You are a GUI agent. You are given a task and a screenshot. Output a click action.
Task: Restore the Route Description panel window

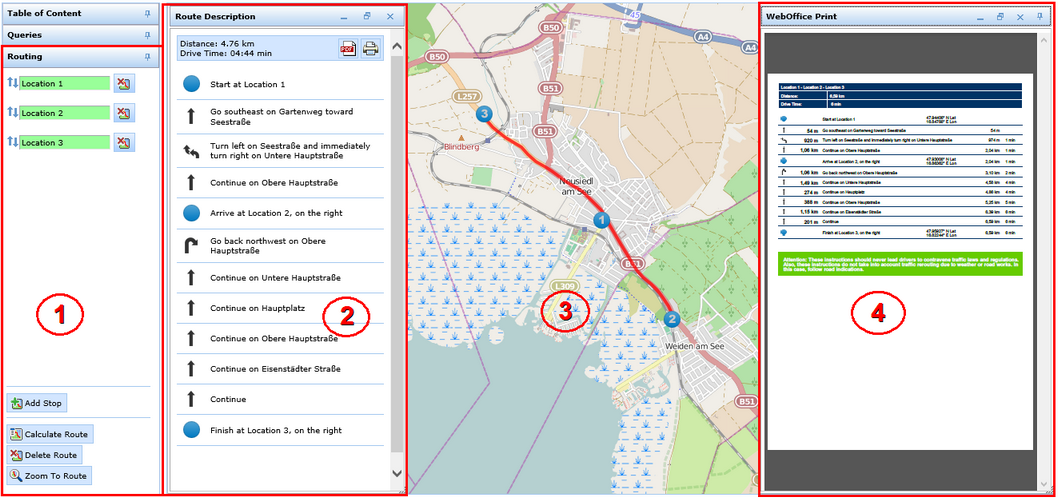tap(367, 16)
